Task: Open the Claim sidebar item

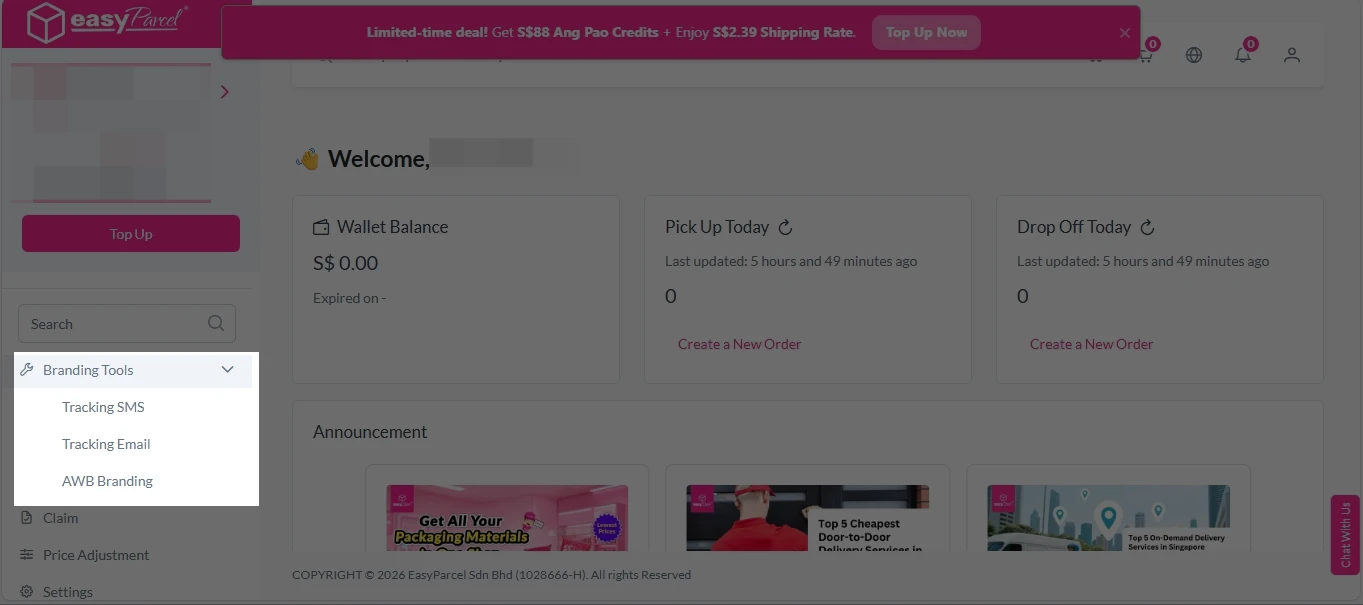Action: 60,518
